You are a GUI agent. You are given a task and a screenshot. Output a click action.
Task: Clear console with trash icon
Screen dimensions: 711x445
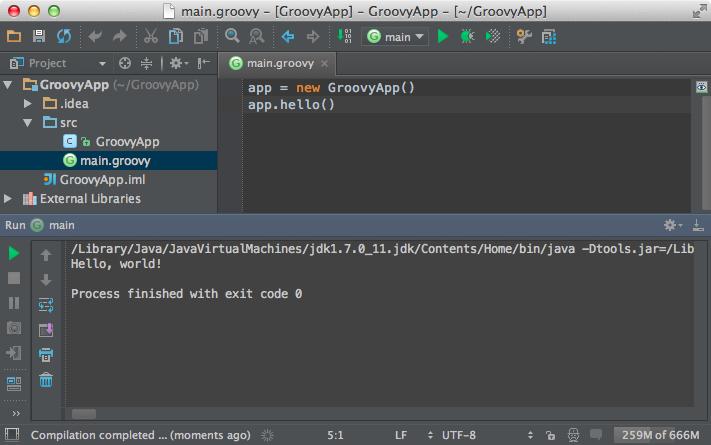46,380
